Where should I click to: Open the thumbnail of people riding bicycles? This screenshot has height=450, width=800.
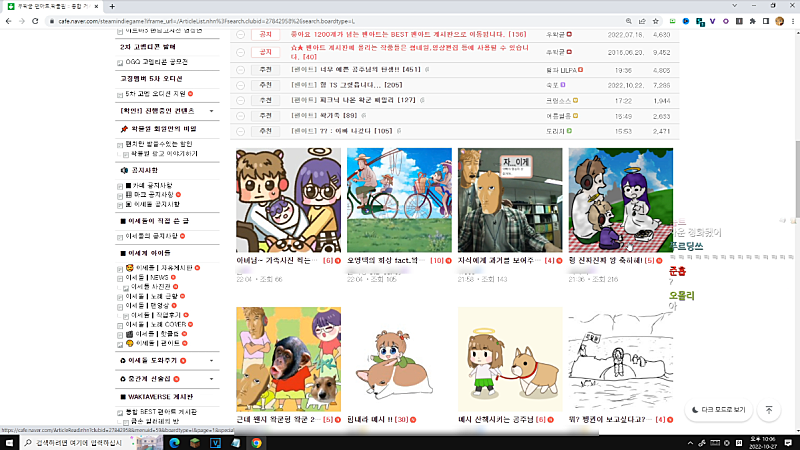pyautogui.click(x=399, y=200)
